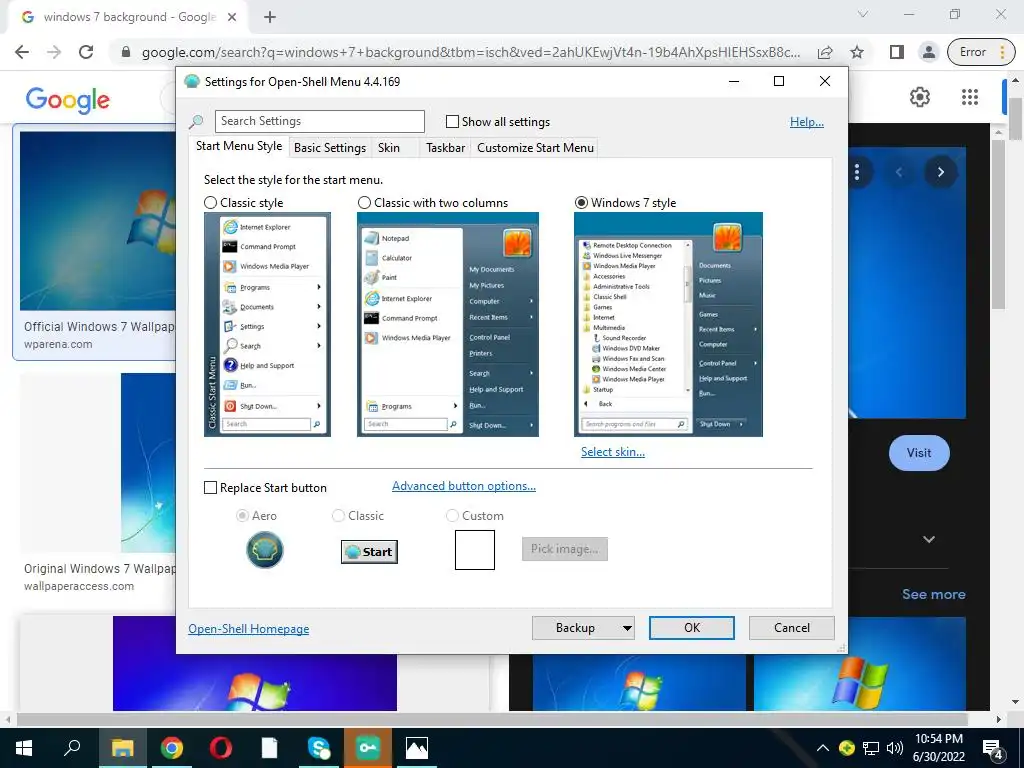The image size is (1024, 768).
Task: Choose the Classic button radio option
Action: [338, 516]
